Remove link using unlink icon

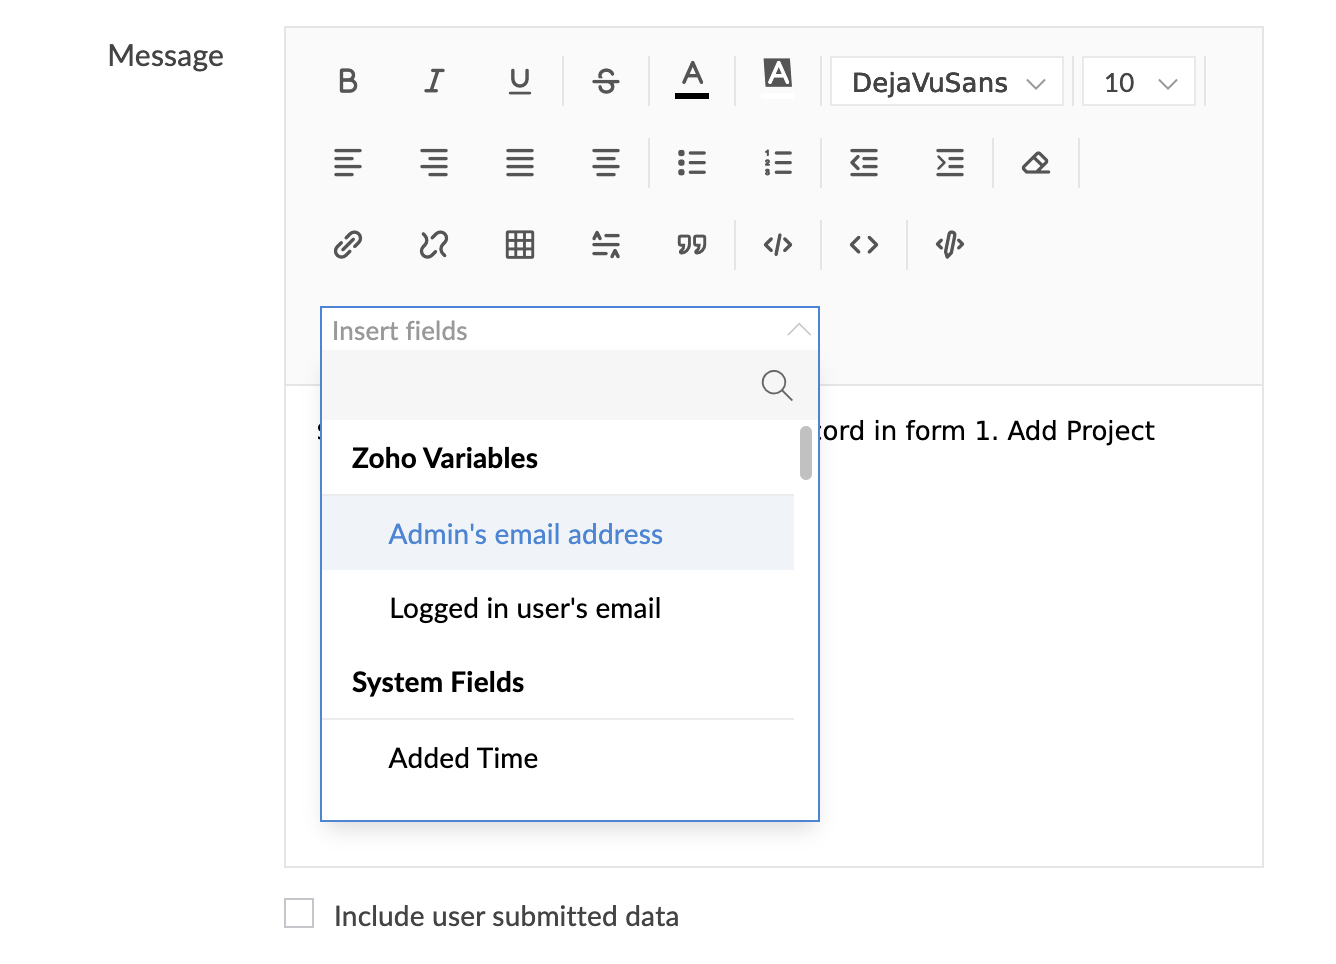434,245
